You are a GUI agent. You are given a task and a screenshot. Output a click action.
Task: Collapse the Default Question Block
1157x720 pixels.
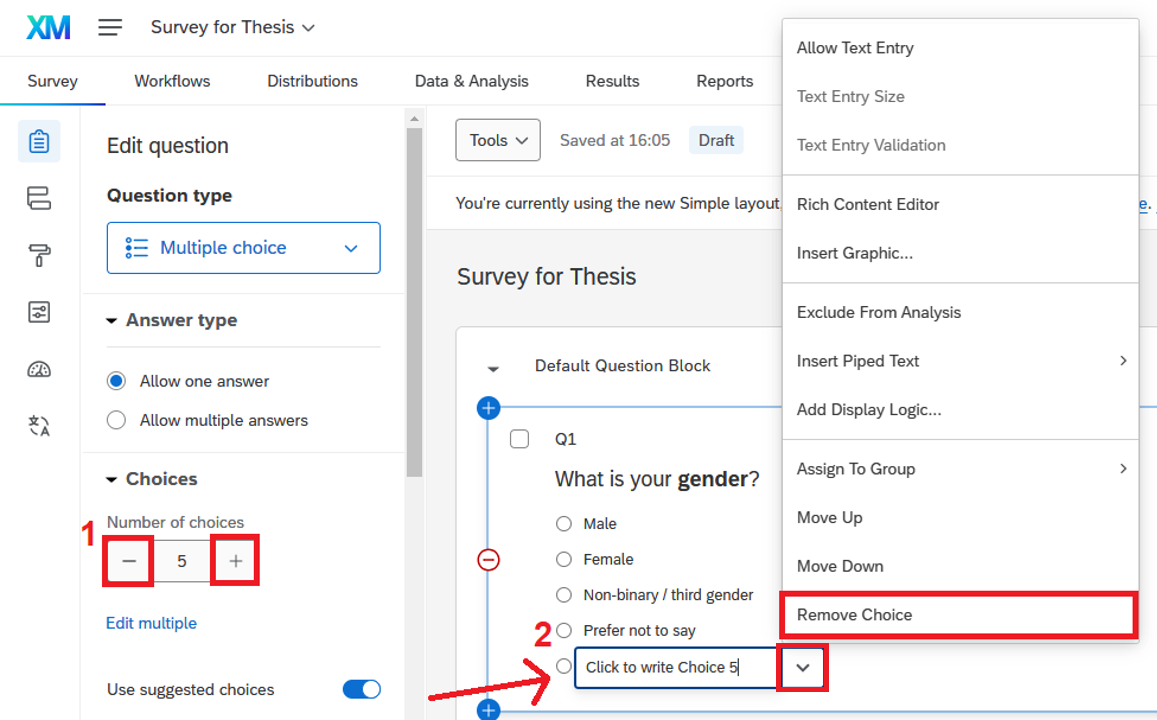tap(493, 367)
